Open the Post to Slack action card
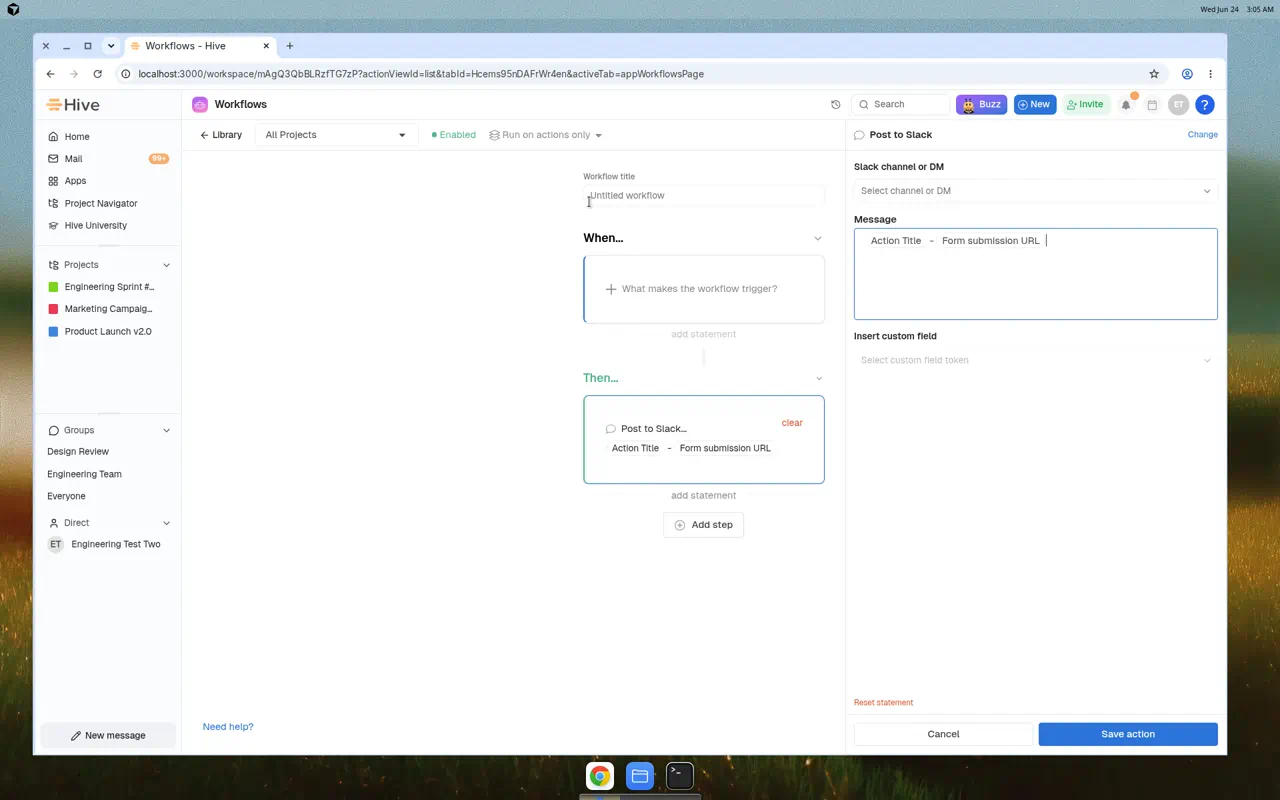The width and height of the screenshot is (1280, 800). 704,440
